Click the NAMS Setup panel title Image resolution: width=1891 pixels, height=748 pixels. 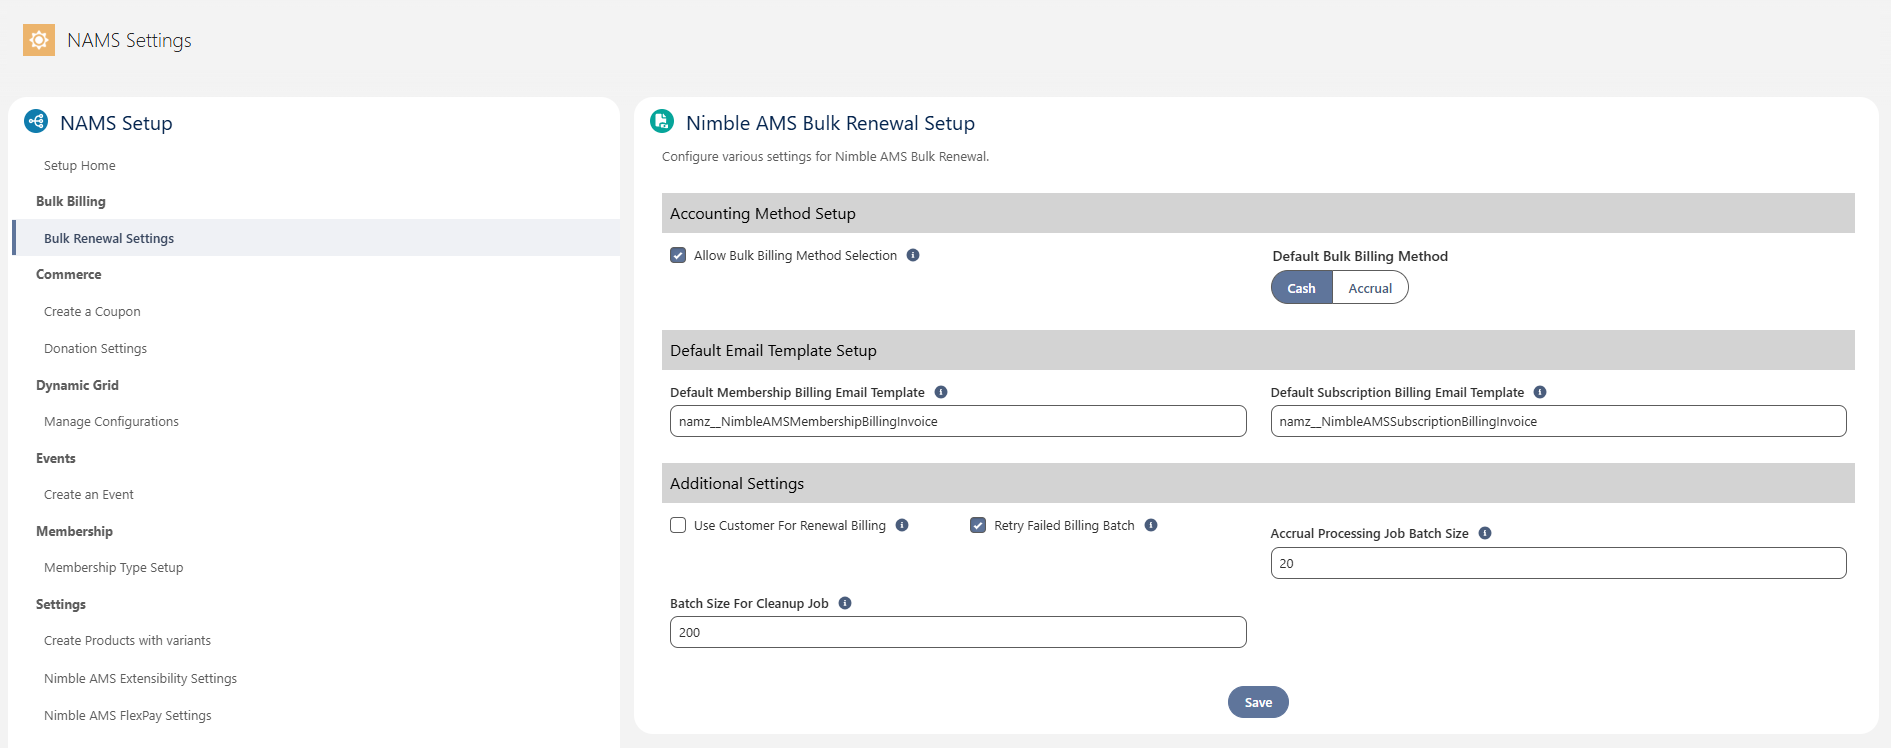point(116,123)
